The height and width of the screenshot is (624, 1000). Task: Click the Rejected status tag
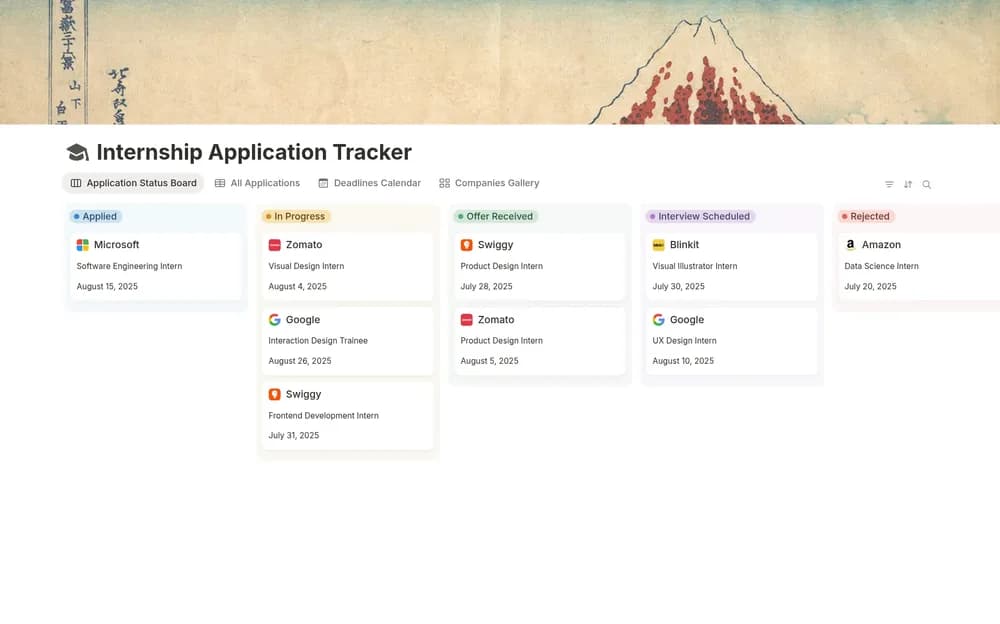(866, 216)
